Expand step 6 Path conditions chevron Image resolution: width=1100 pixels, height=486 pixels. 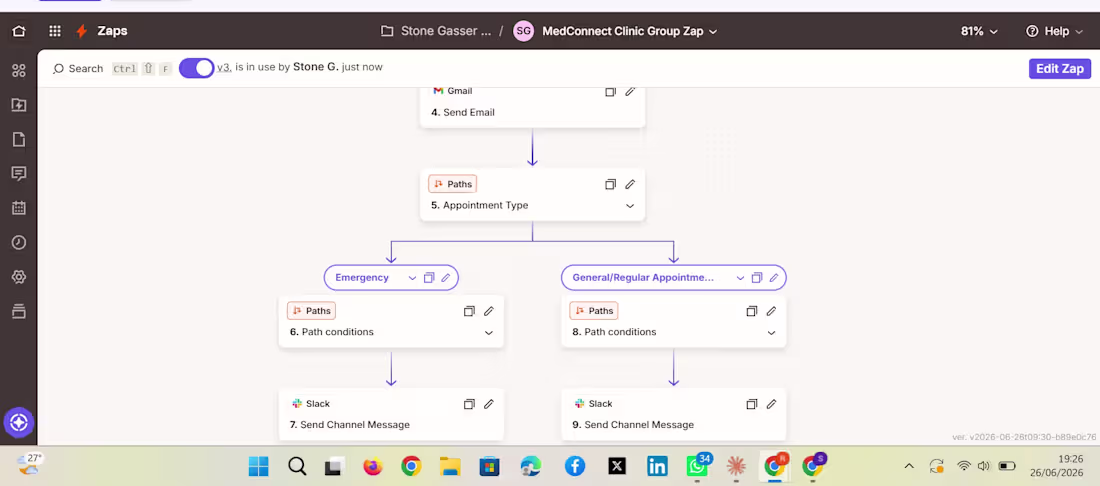[489, 333]
